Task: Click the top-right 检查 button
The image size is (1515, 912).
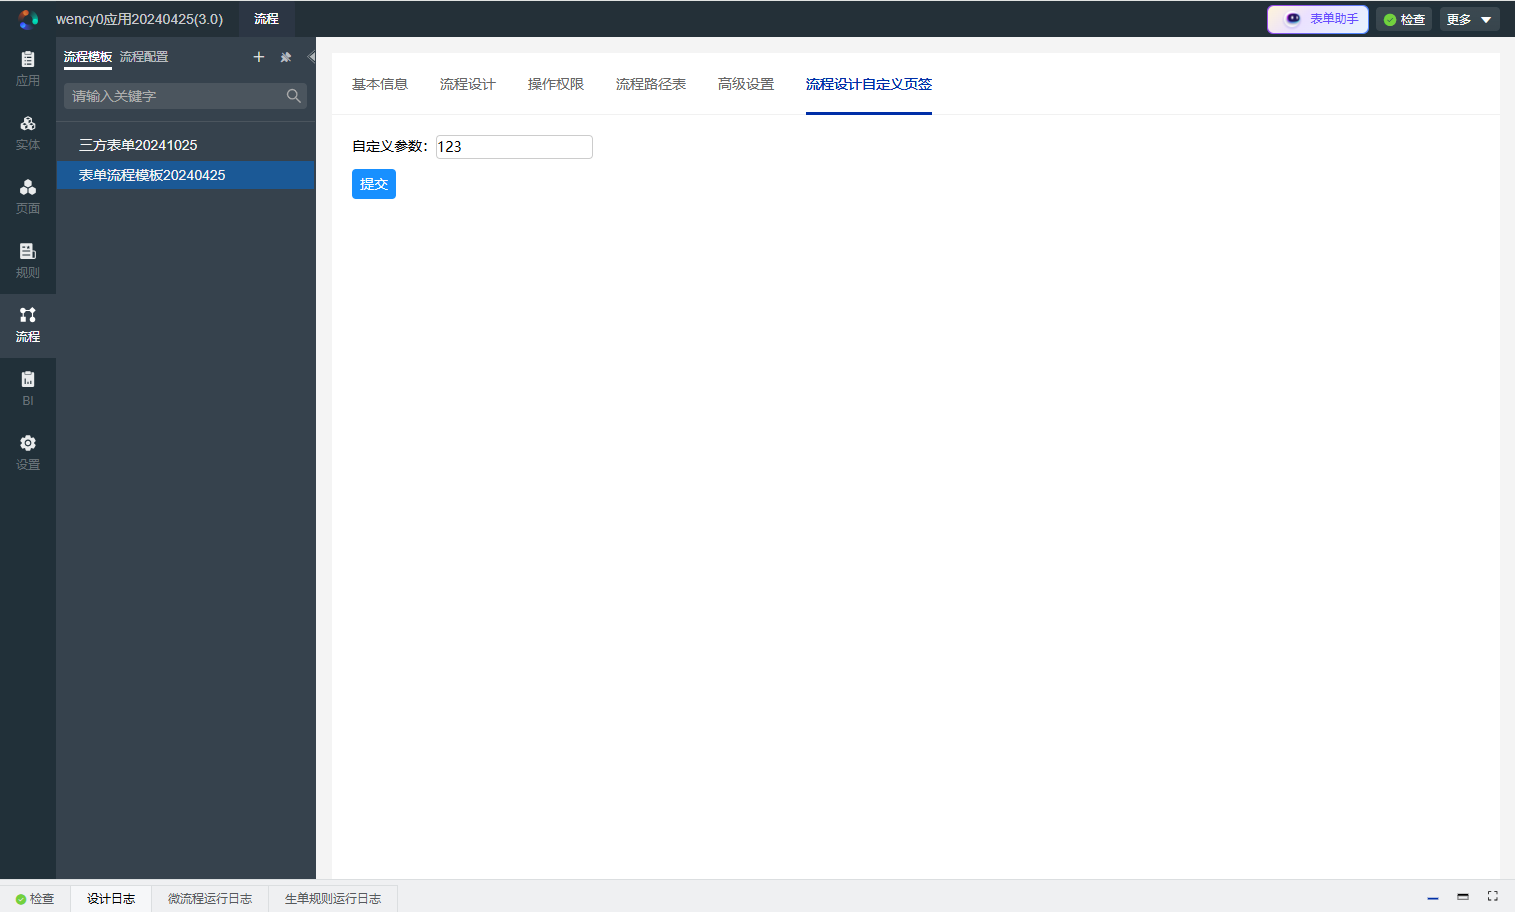Action: [1404, 19]
